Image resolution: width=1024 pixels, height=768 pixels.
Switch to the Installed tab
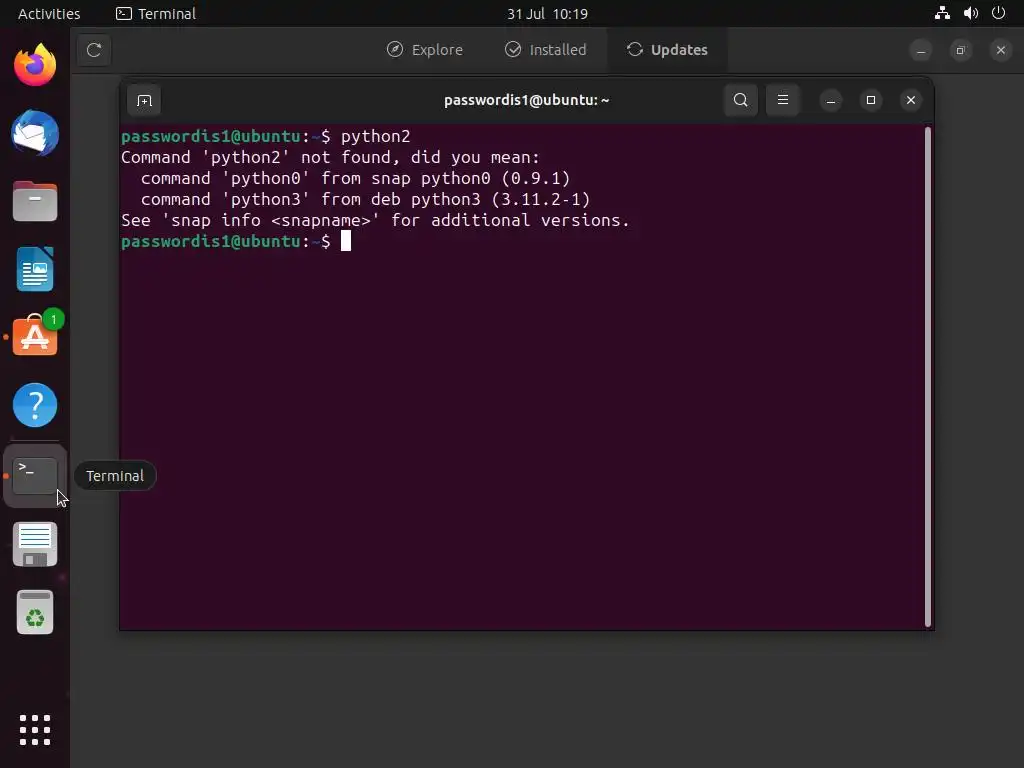click(546, 50)
